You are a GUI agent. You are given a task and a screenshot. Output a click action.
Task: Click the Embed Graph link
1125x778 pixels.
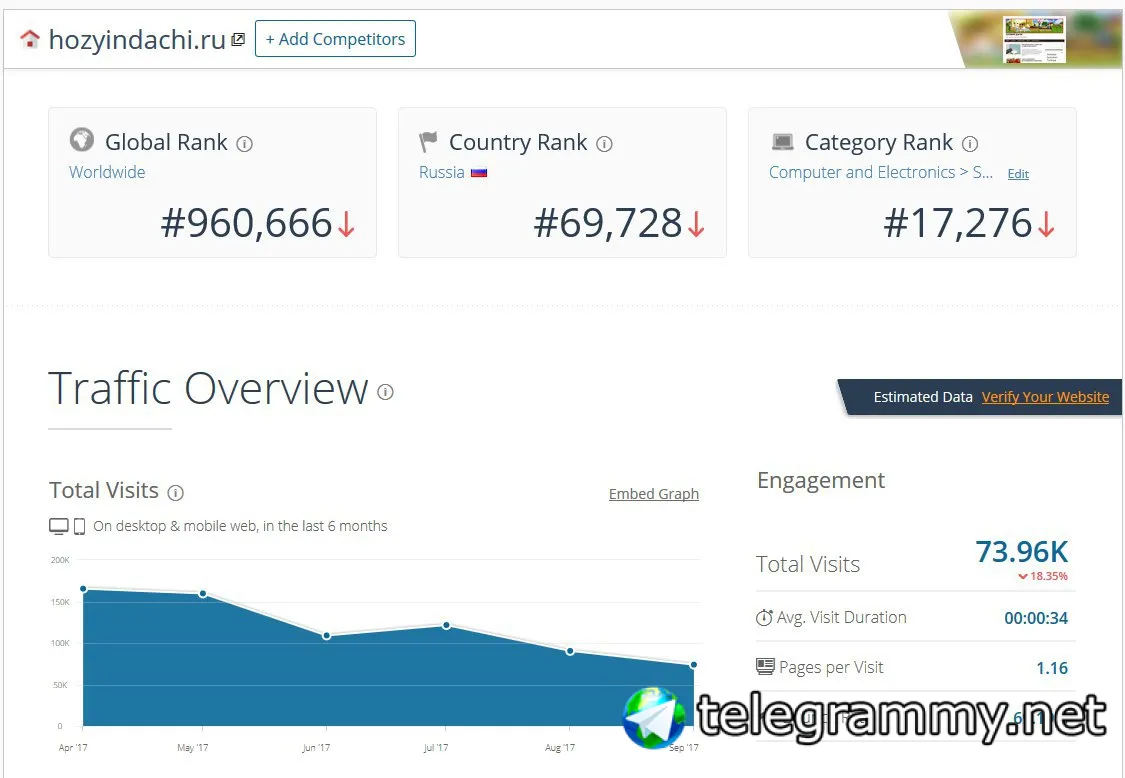click(654, 494)
